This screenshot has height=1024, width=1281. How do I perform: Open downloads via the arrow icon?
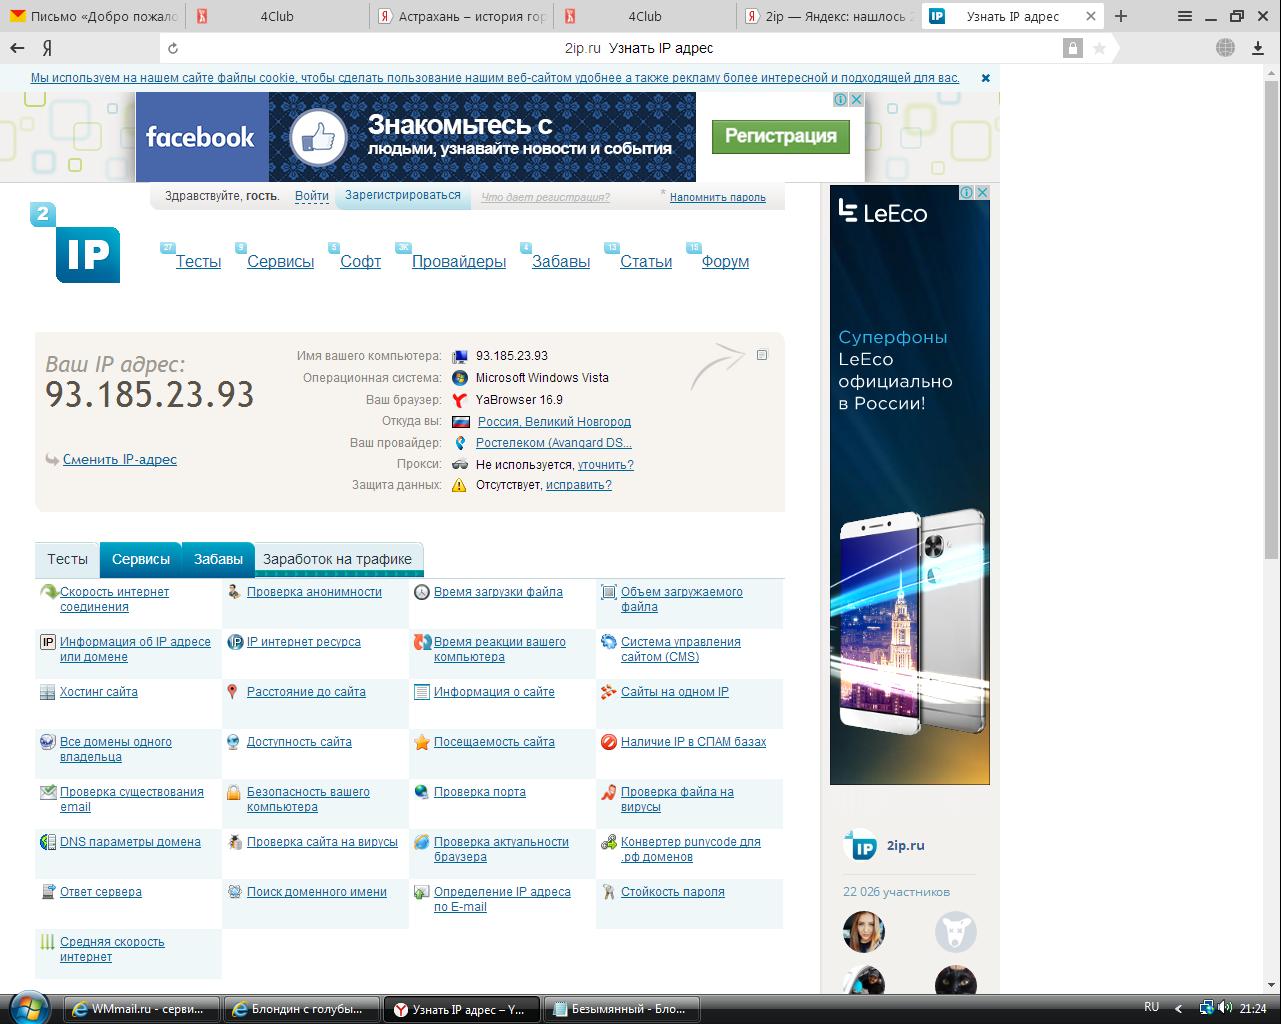pyautogui.click(x=1258, y=48)
